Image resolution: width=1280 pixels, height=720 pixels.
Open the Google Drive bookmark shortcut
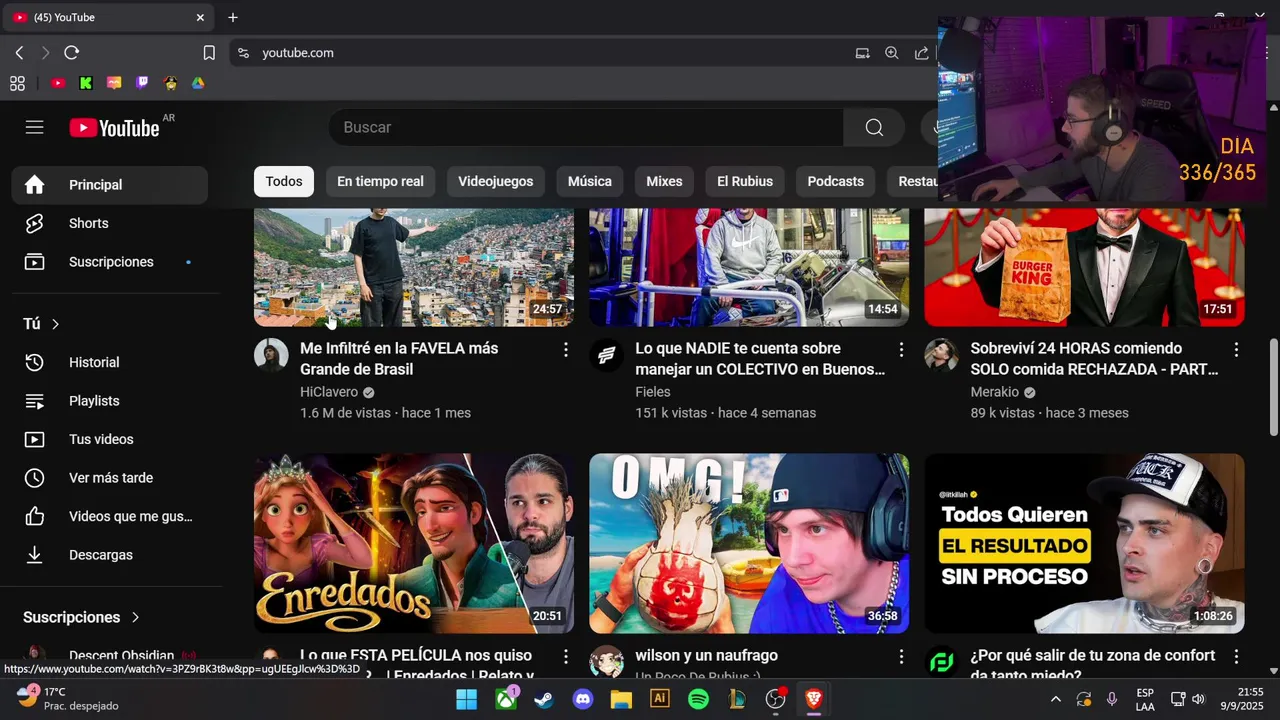coord(198,83)
